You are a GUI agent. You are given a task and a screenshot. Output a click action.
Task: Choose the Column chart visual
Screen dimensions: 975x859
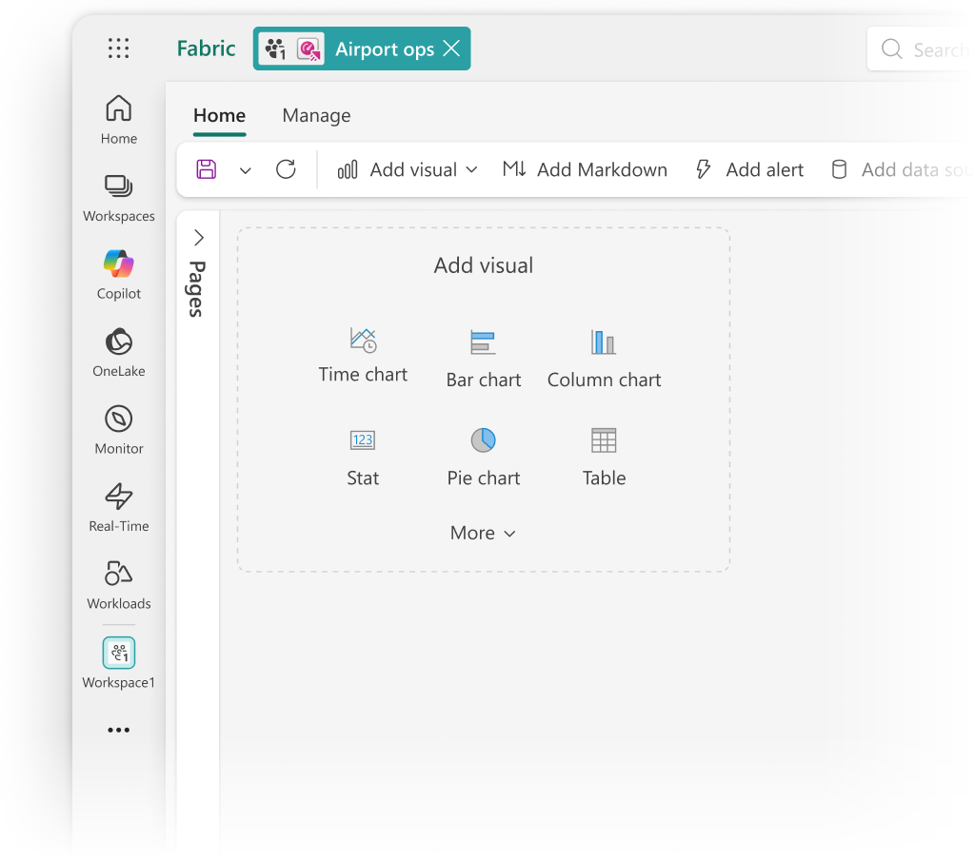(604, 358)
